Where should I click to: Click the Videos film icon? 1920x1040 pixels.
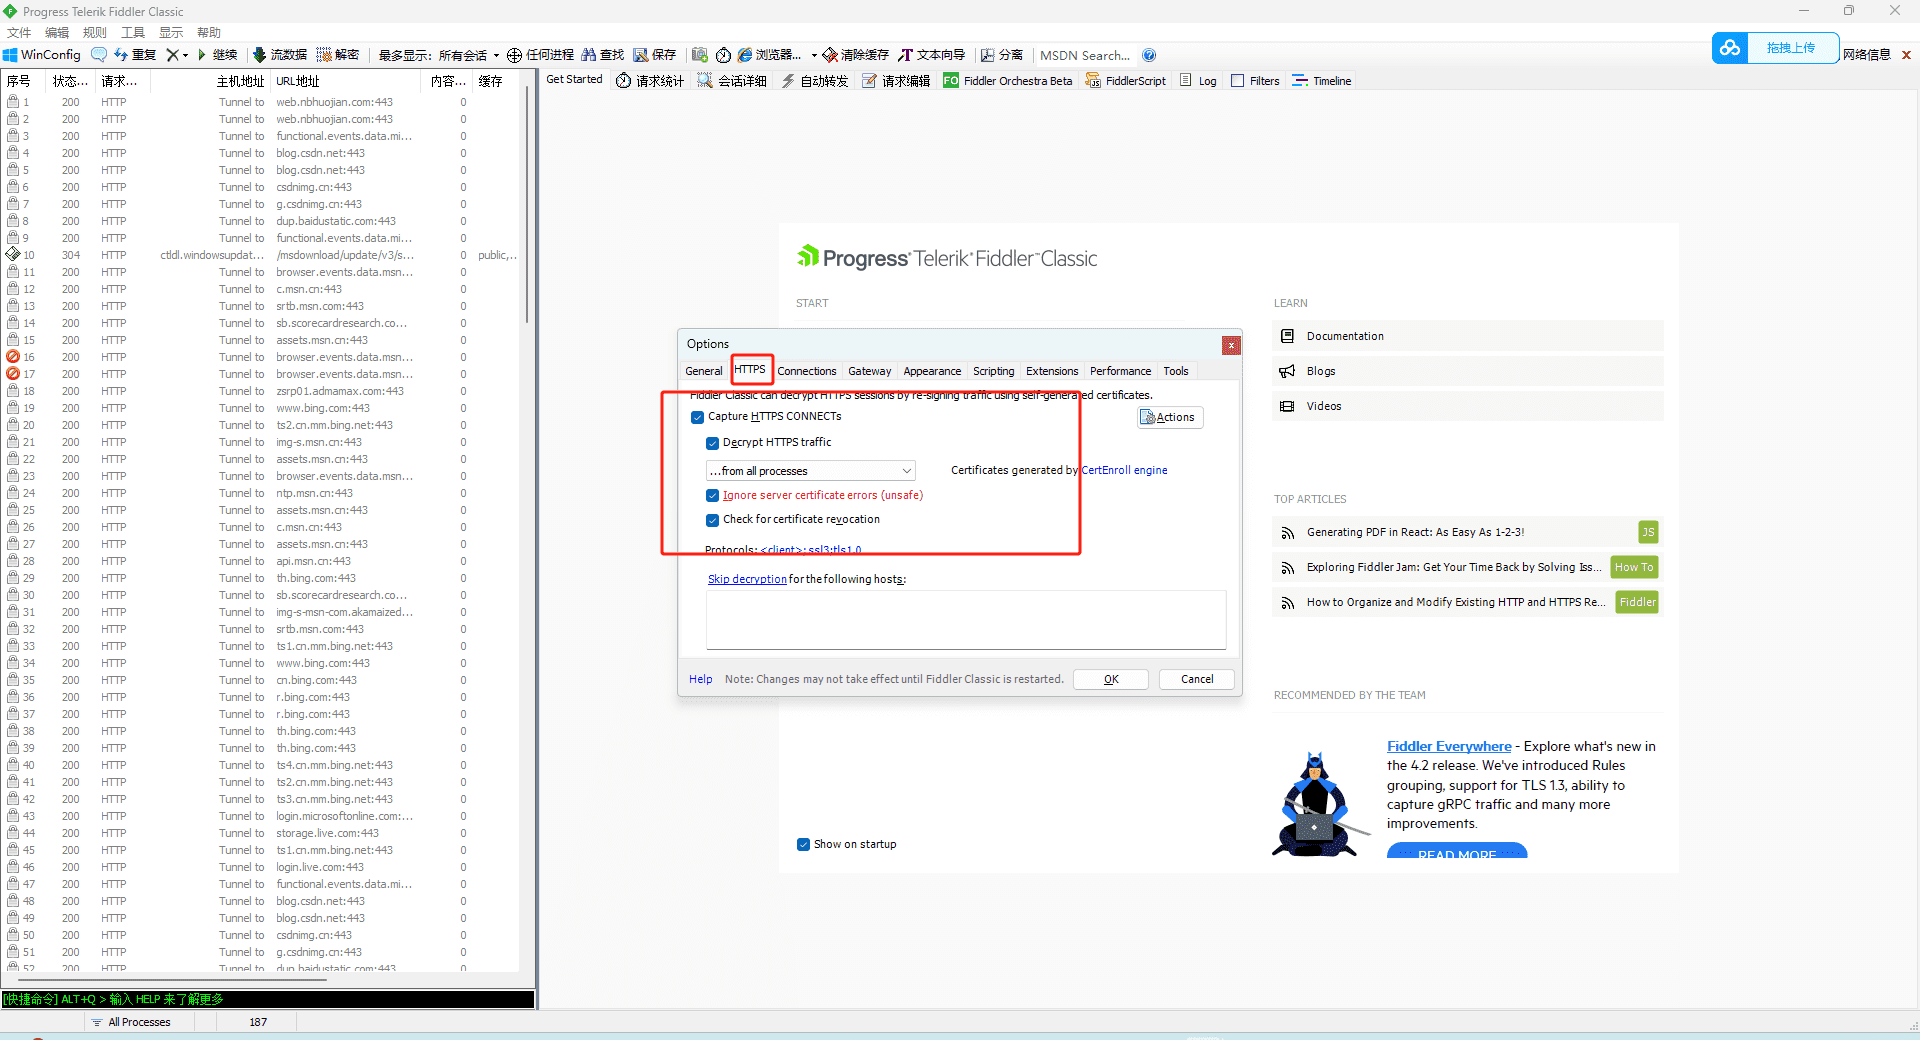pos(1287,406)
